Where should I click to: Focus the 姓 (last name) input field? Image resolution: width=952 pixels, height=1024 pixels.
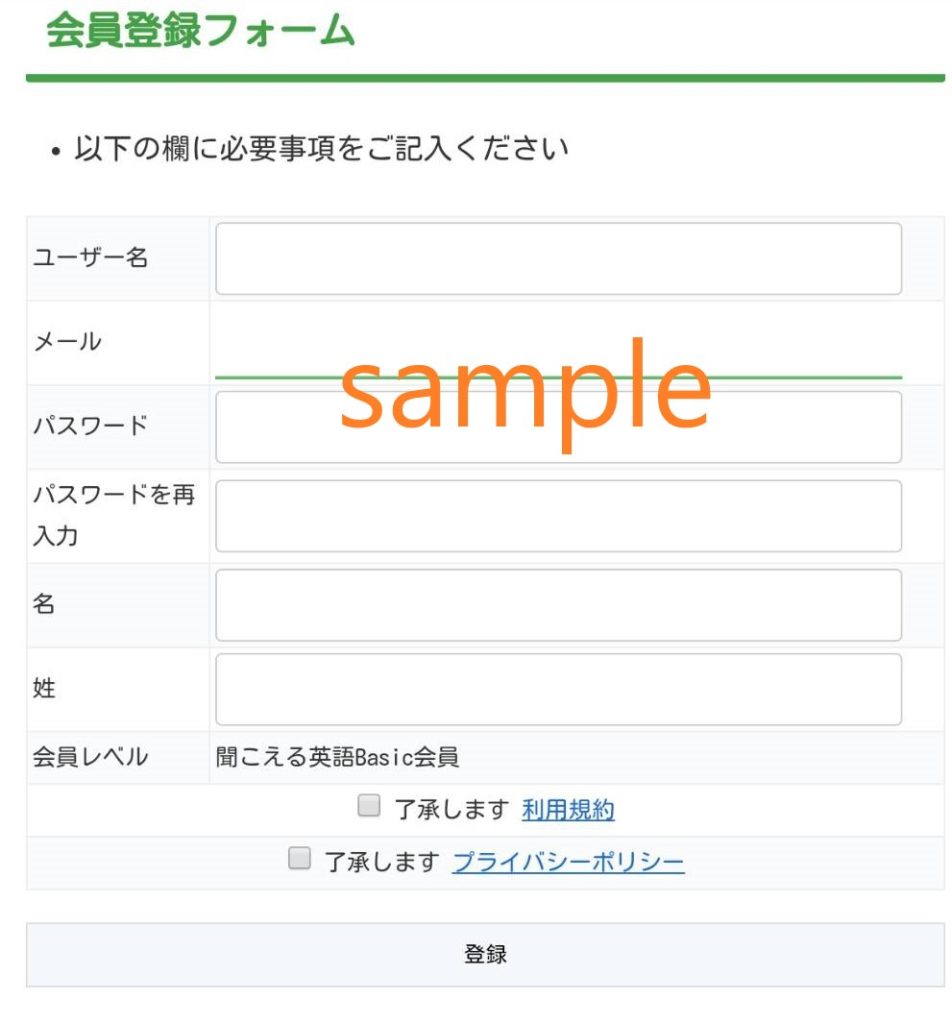tap(558, 689)
